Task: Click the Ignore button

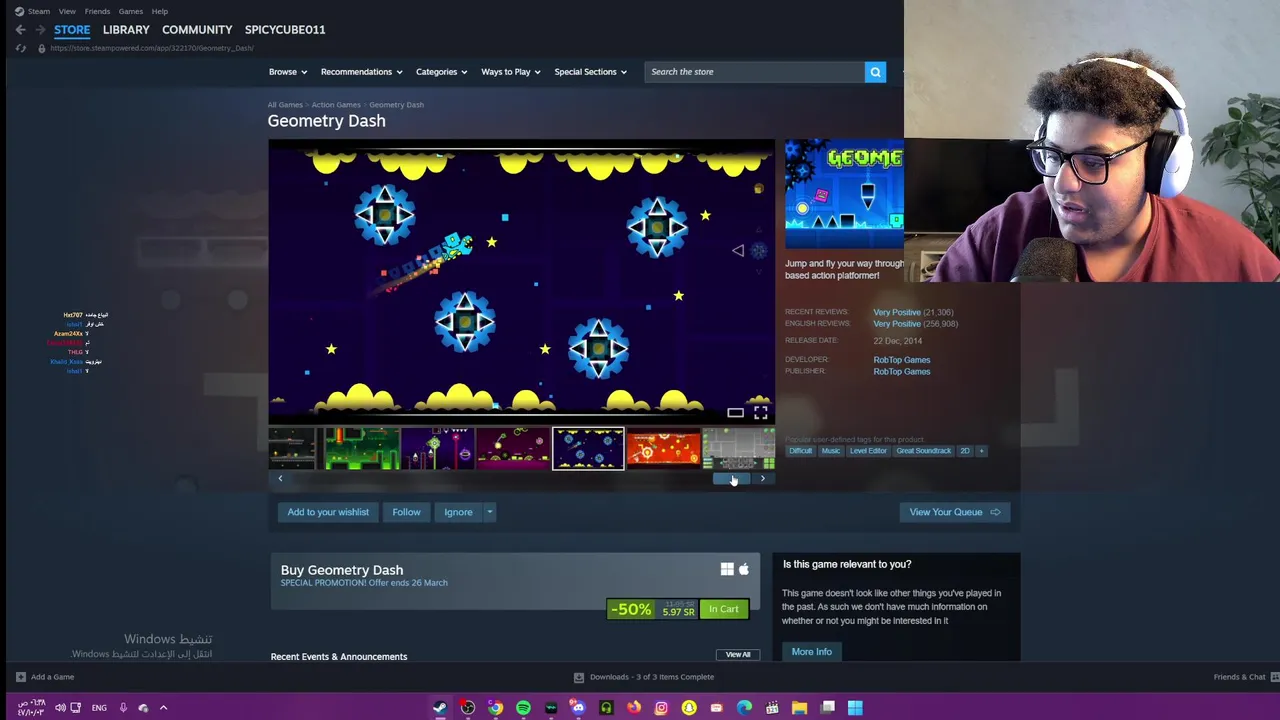Action: click(x=458, y=512)
